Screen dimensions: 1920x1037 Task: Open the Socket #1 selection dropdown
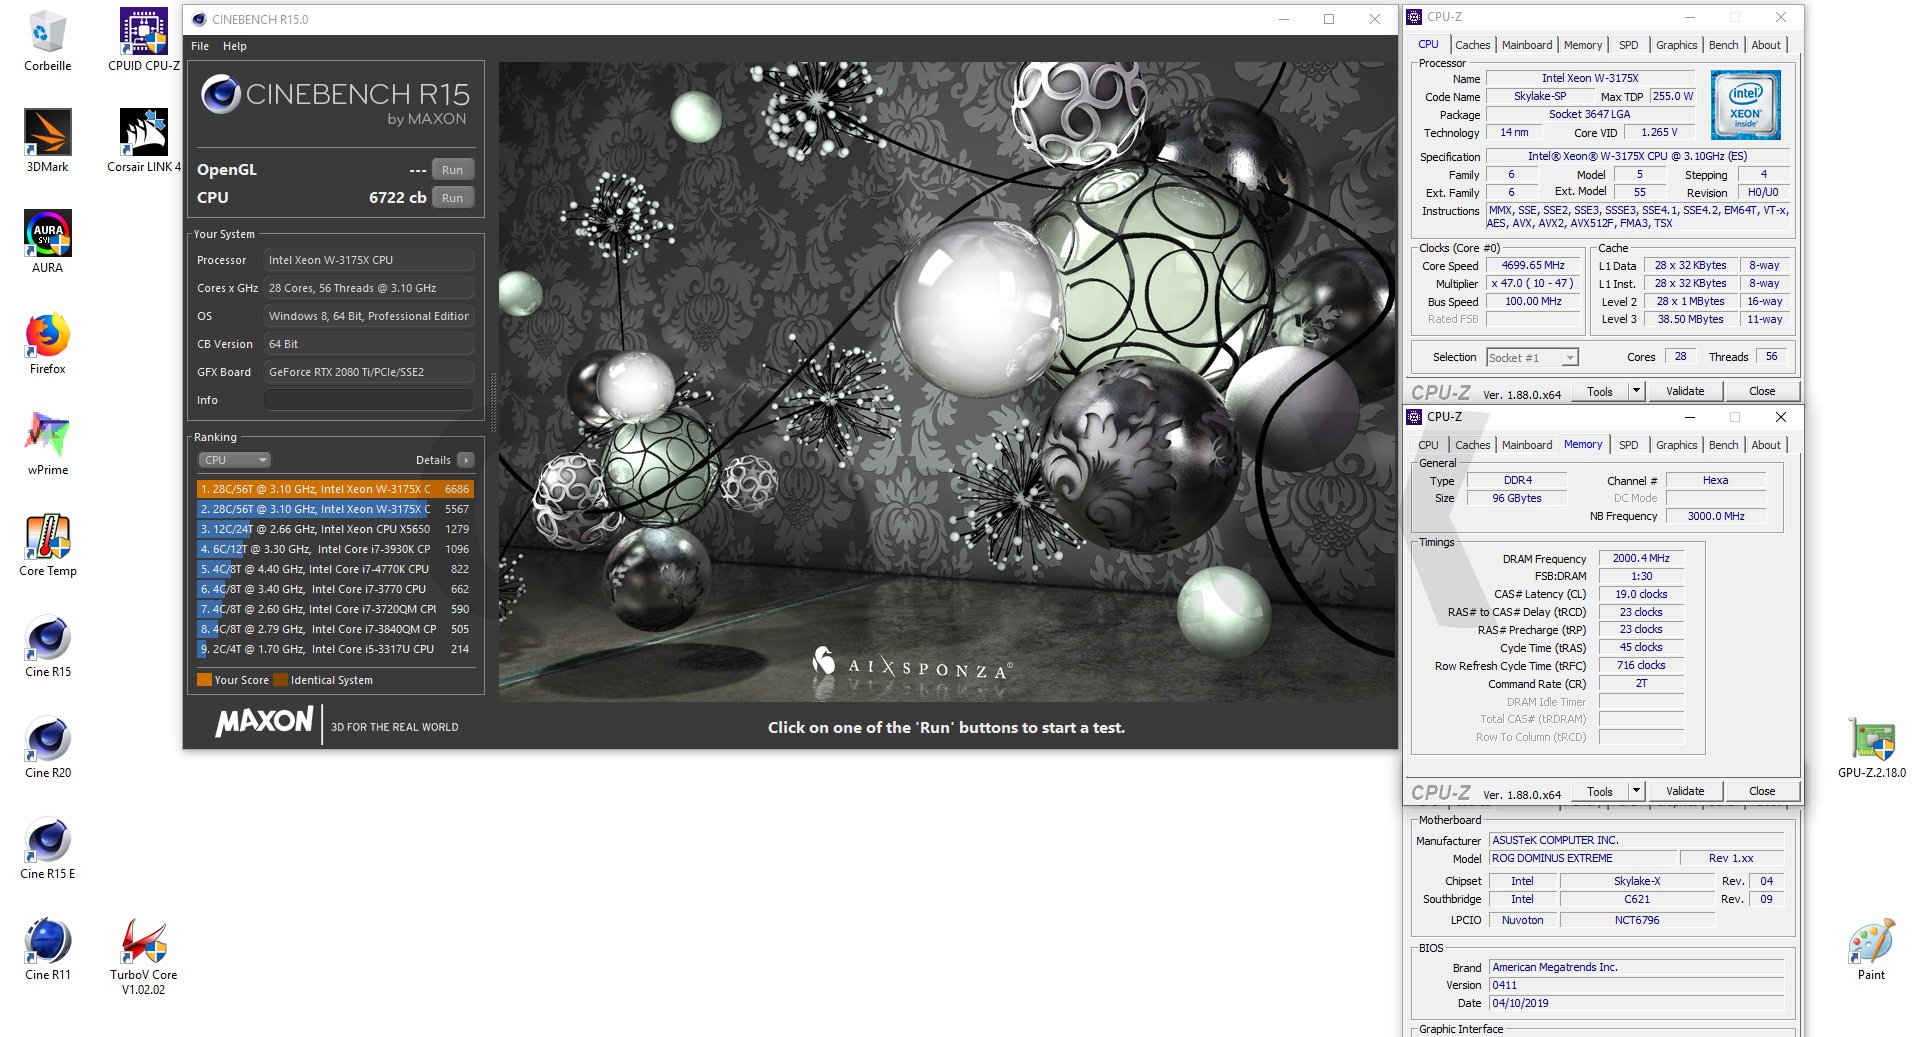[1531, 358]
